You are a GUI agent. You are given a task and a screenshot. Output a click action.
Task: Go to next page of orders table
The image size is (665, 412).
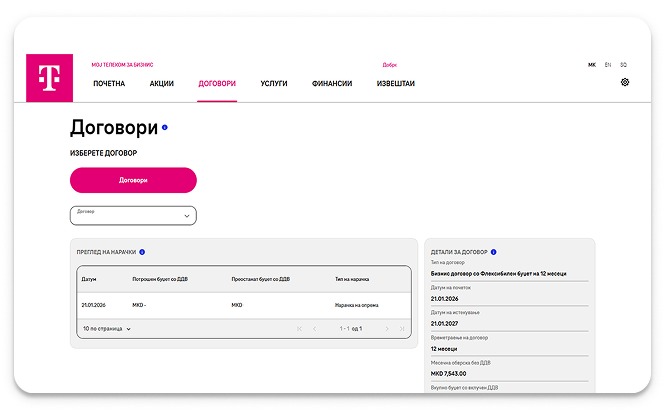coord(387,329)
